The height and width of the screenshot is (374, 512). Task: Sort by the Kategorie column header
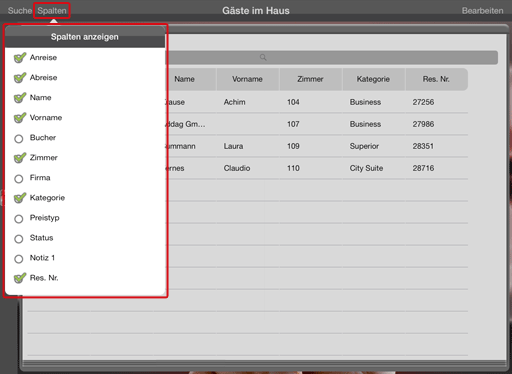[x=373, y=79]
